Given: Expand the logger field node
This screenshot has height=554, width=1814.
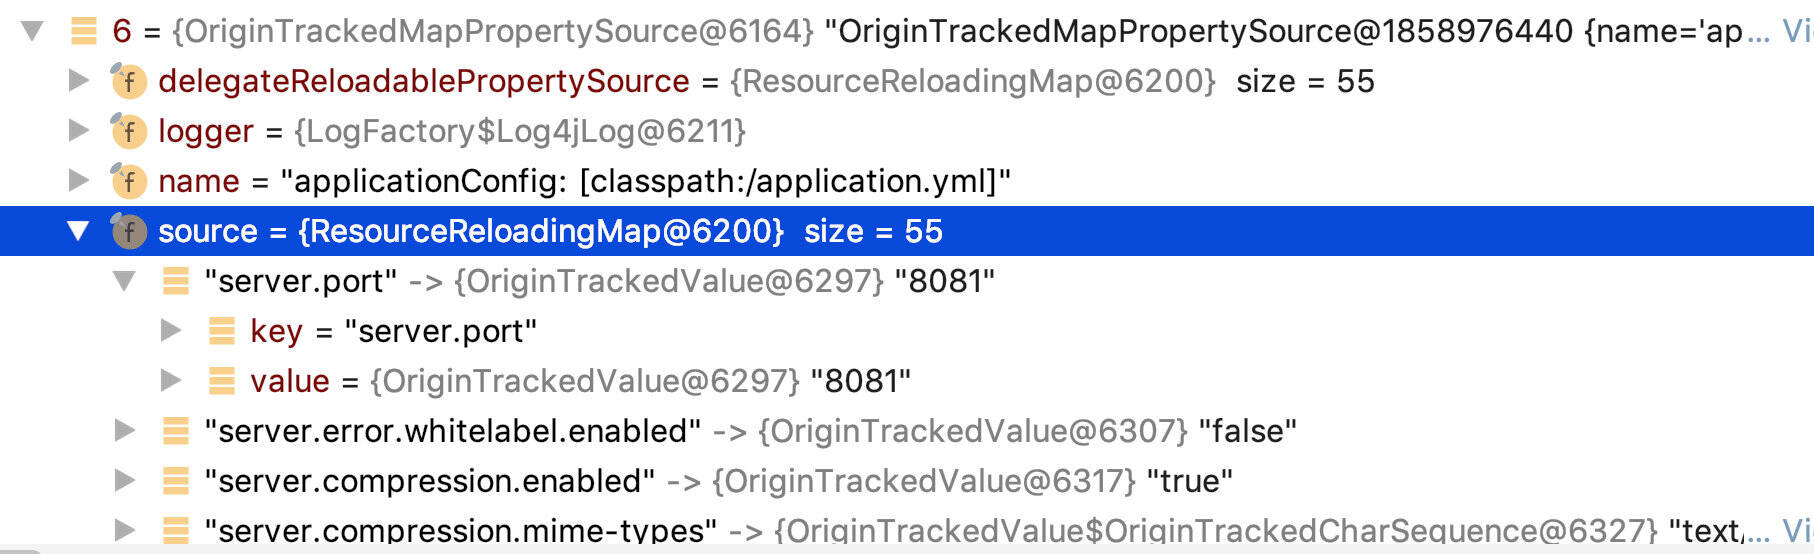Looking at the screenshot, I should [x=79, y=131].
